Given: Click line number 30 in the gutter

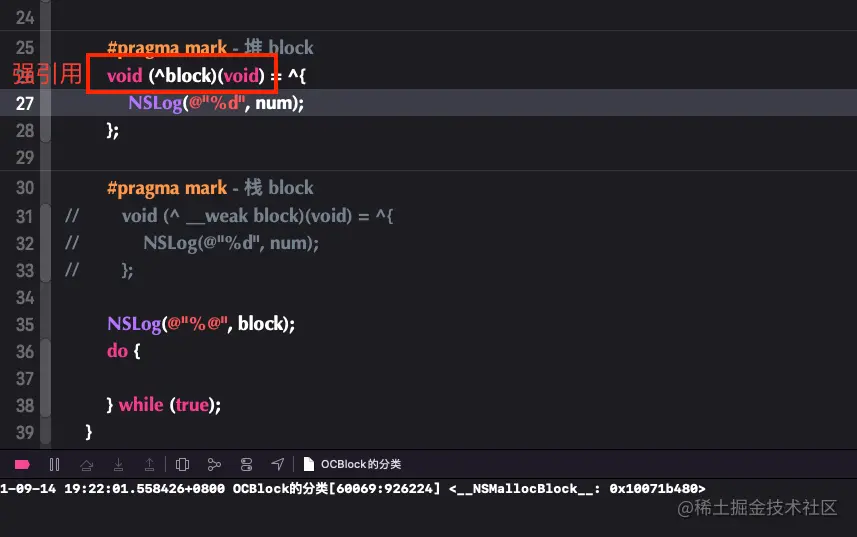Looking at the screenshot, I should pyautogui.click(x=25, y=188).
